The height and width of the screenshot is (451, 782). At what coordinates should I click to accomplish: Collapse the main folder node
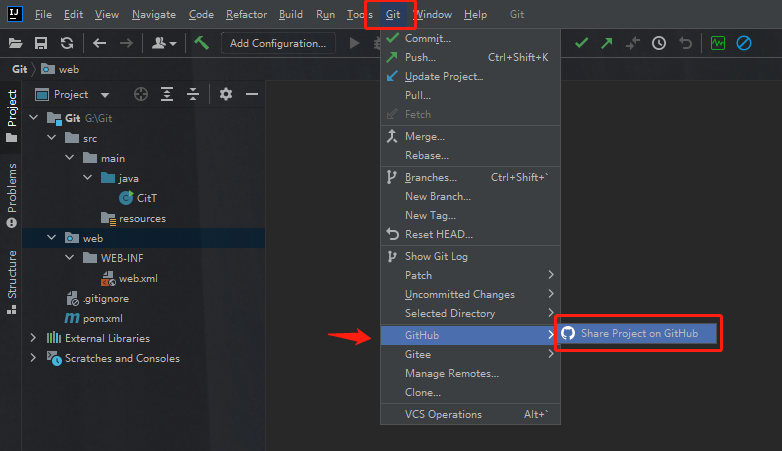70,158
